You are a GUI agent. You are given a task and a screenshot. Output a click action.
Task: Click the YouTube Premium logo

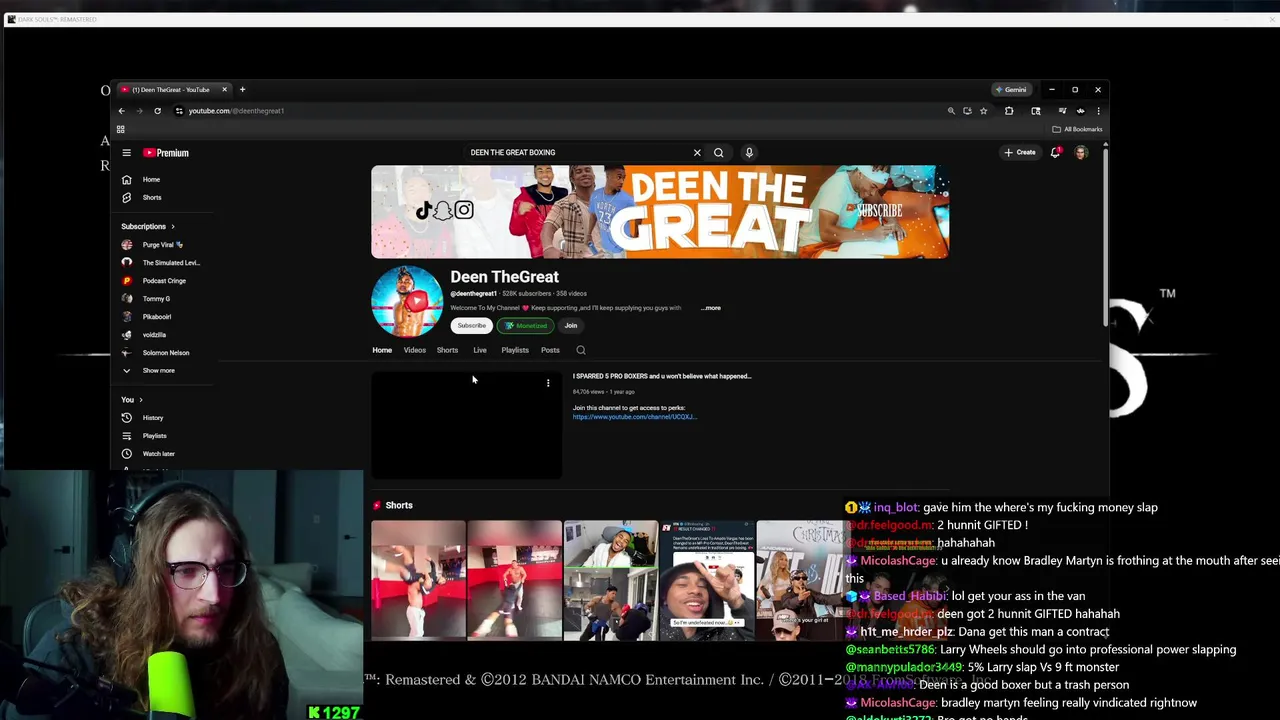pos(166,153)
